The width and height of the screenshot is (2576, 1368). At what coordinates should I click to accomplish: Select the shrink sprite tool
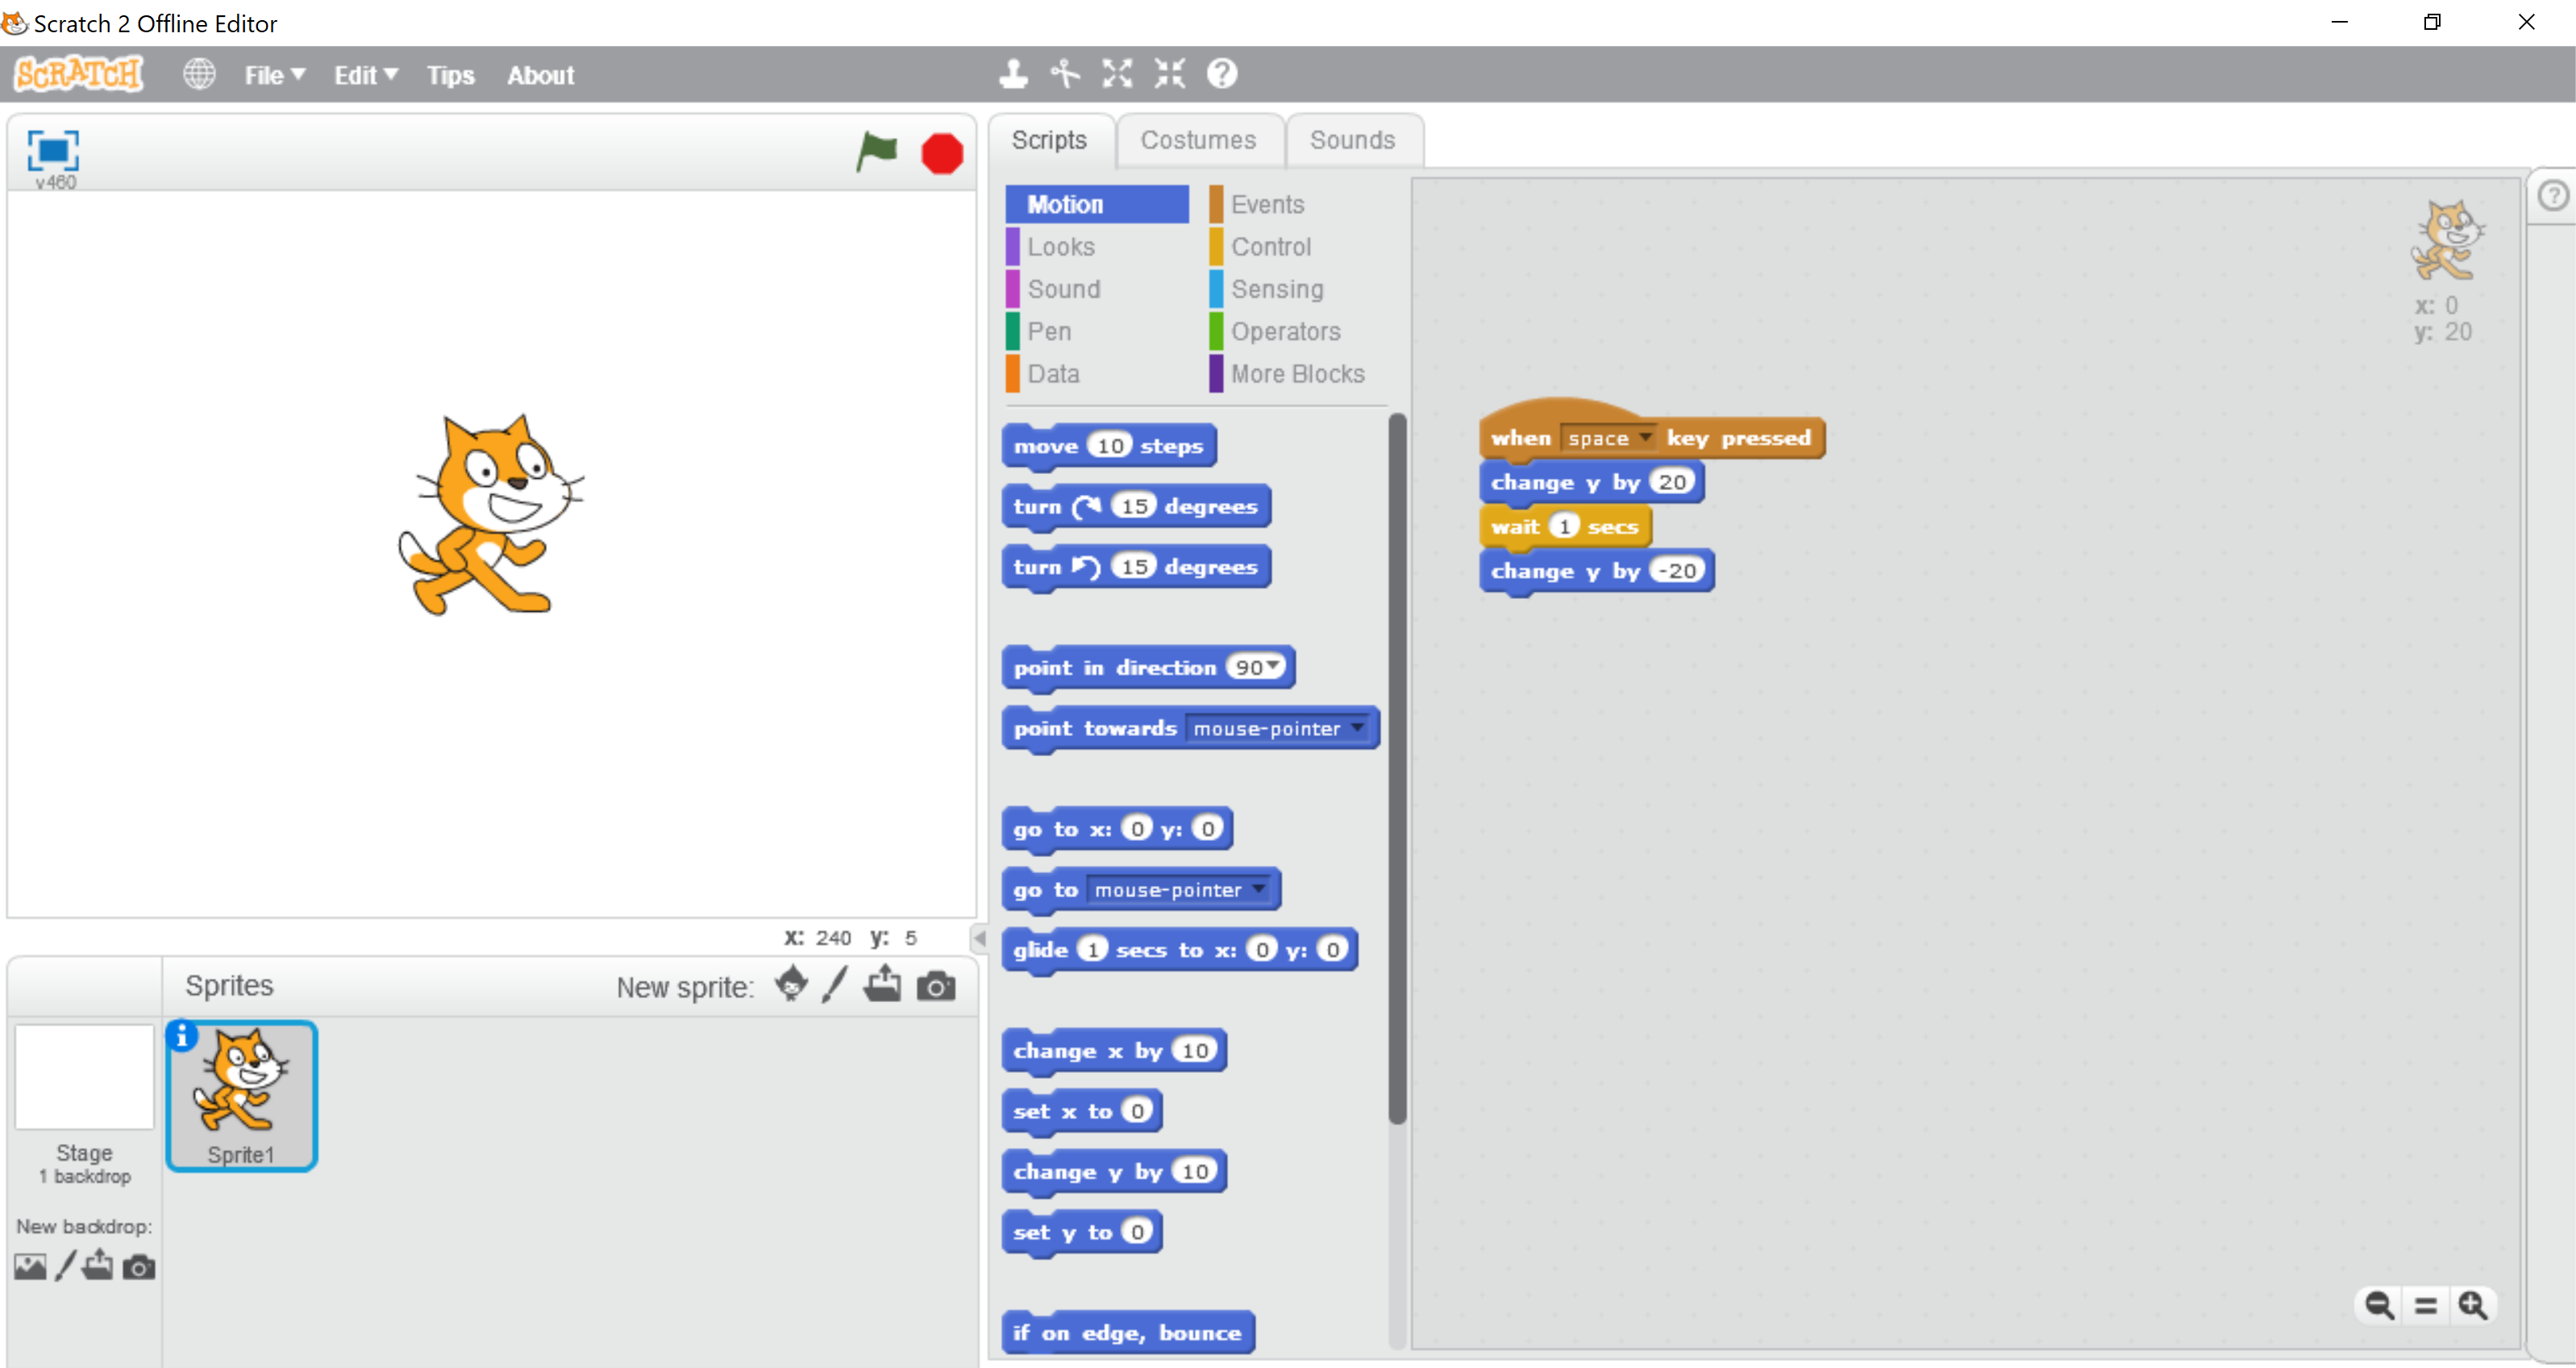pyautogui.click(x=1169, y=74)
